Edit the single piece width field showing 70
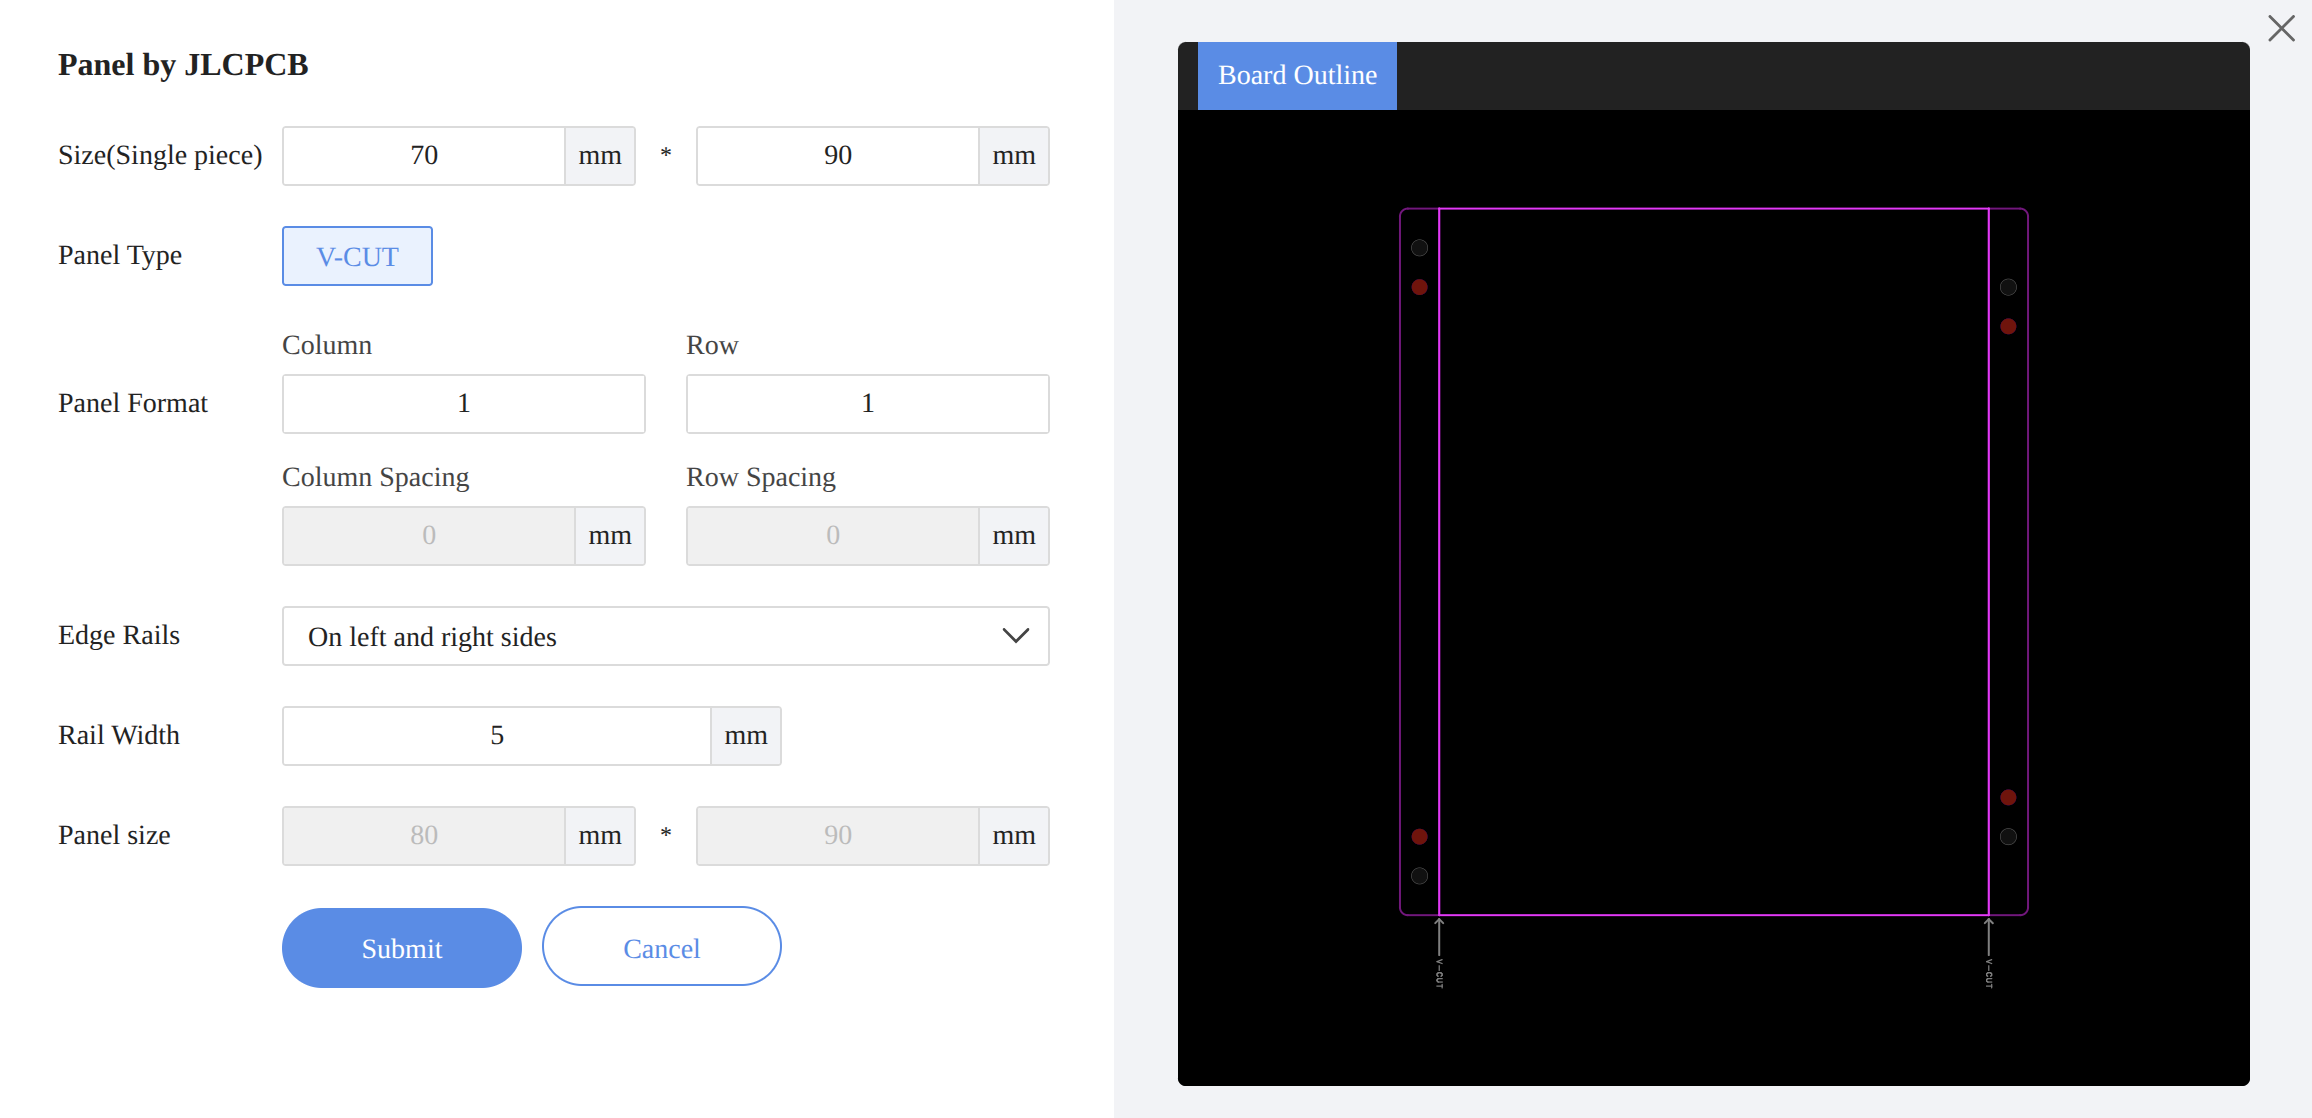This screenshot has height=1118, width=2312. point(424,156)
